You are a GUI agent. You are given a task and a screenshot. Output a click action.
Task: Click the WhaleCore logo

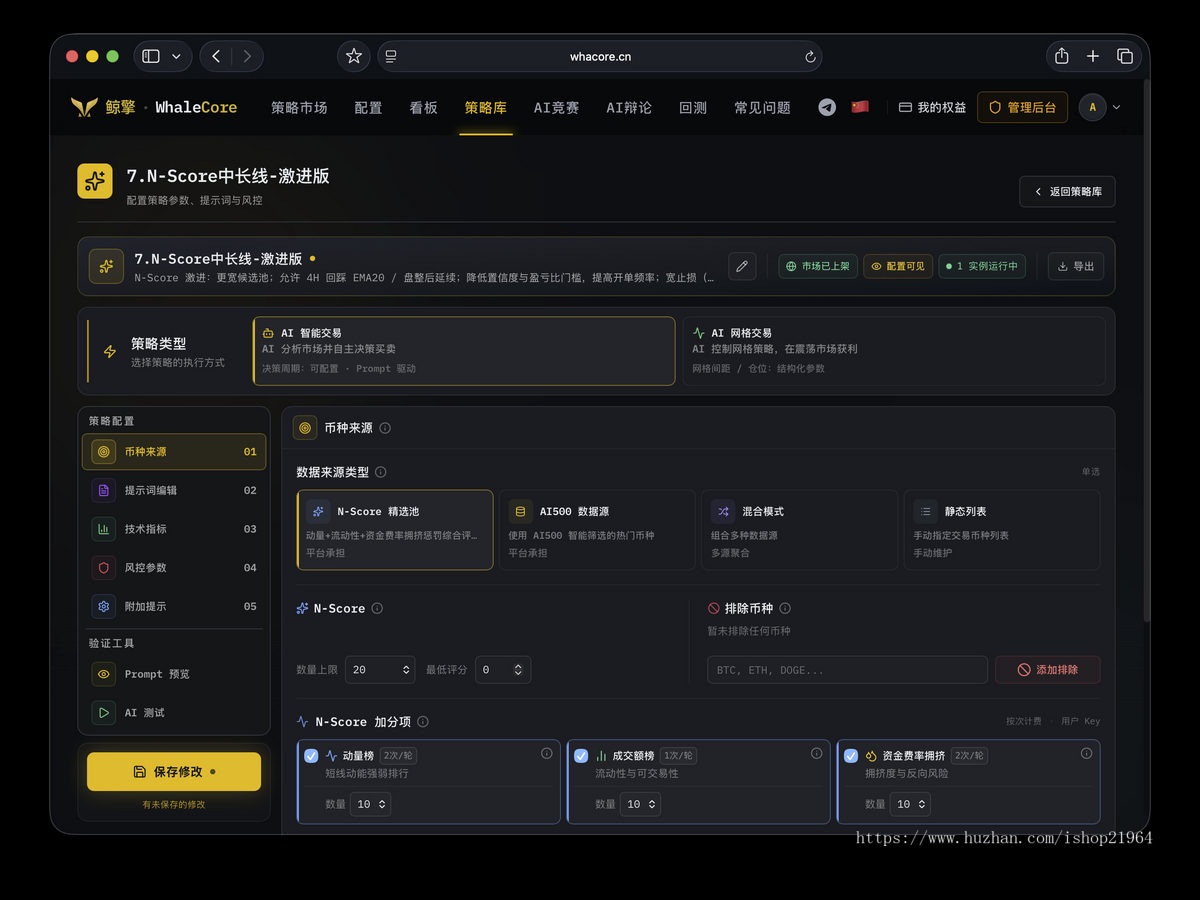(x=154, y=107)
